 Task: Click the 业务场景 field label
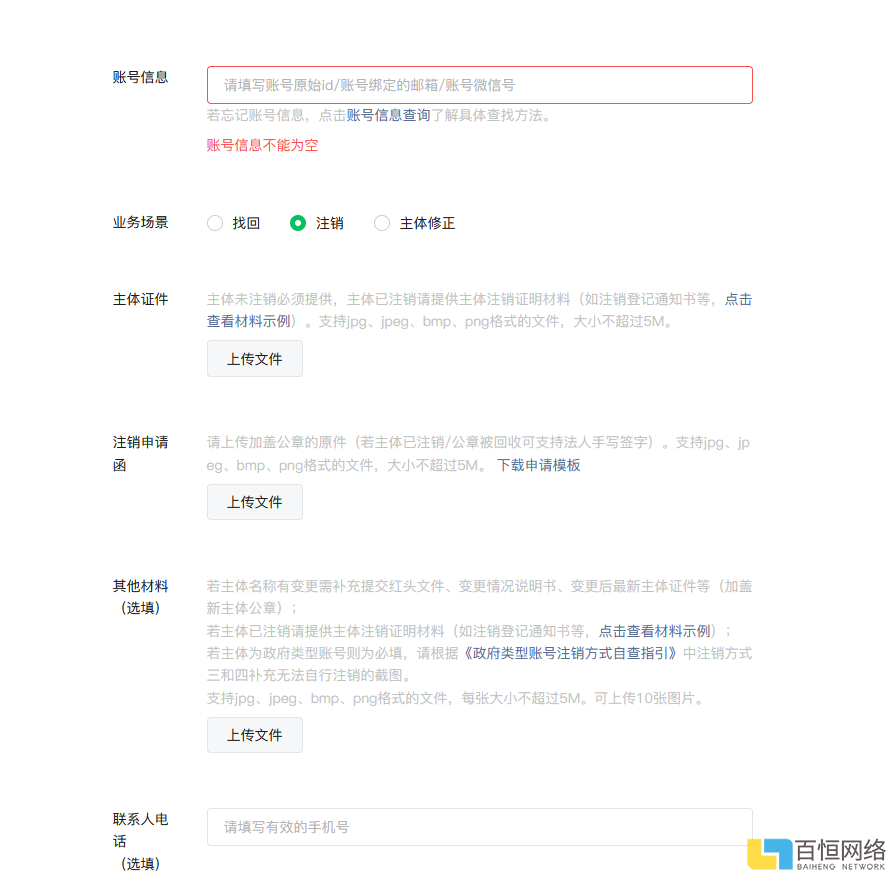(x=140, y=223)
